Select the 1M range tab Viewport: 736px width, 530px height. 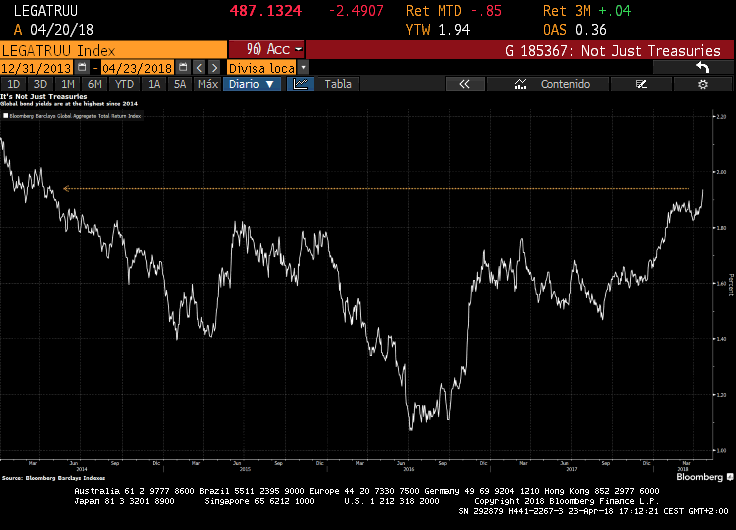point(68,84)
